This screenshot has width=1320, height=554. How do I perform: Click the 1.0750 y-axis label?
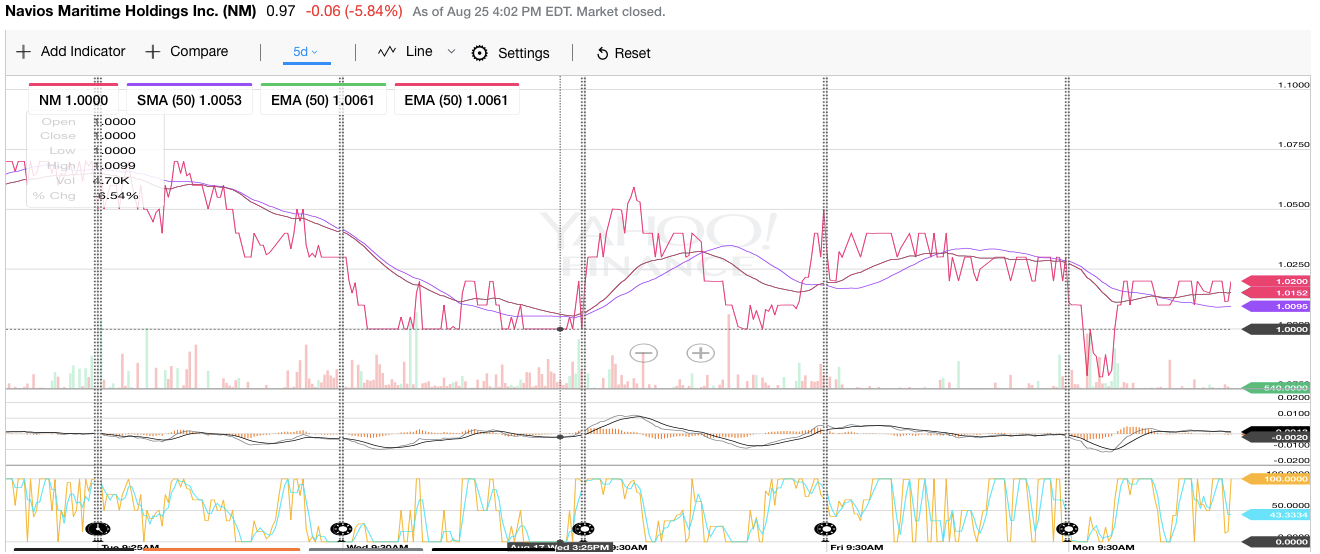(1293, 144)
